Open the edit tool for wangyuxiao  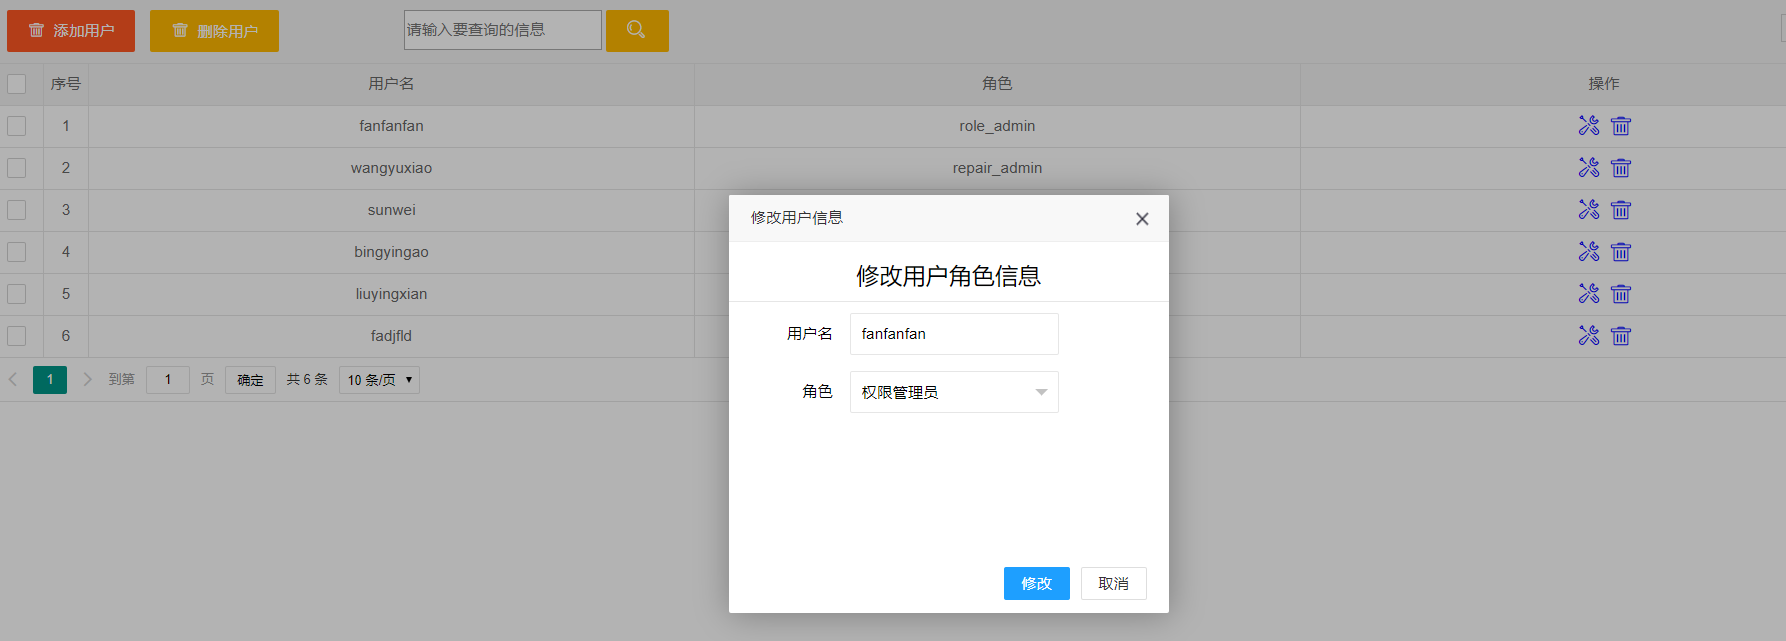click(1589, 168)
